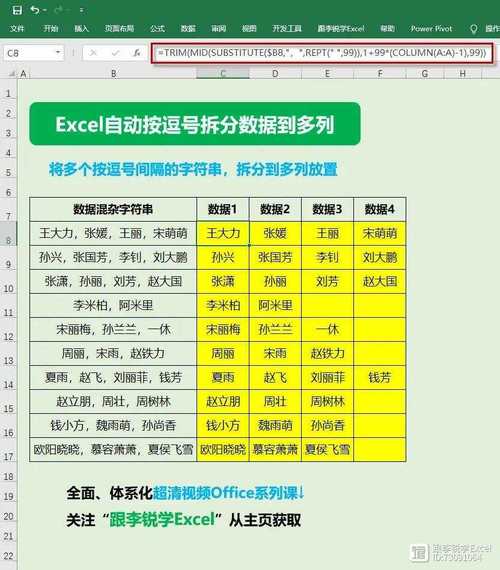Open the 跟李锐学Excel custom tab
This screenshot has width=500, height=570.
[341, 28]
